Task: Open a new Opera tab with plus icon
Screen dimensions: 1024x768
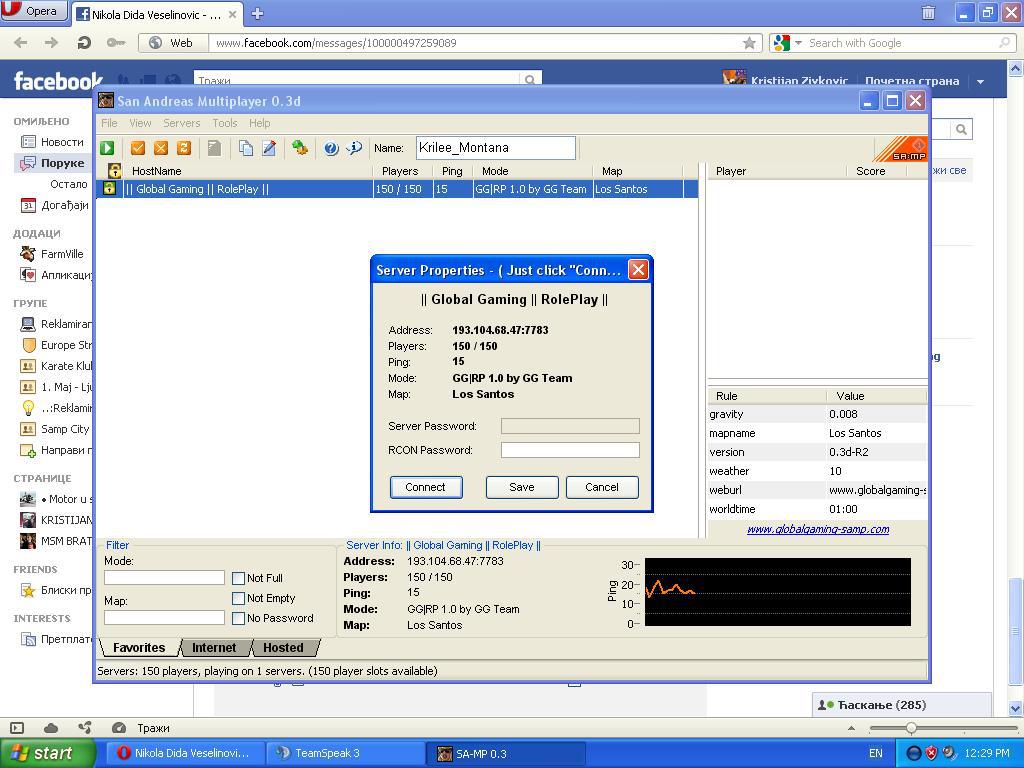Action: pyautogui.click(x=258, y=14)
